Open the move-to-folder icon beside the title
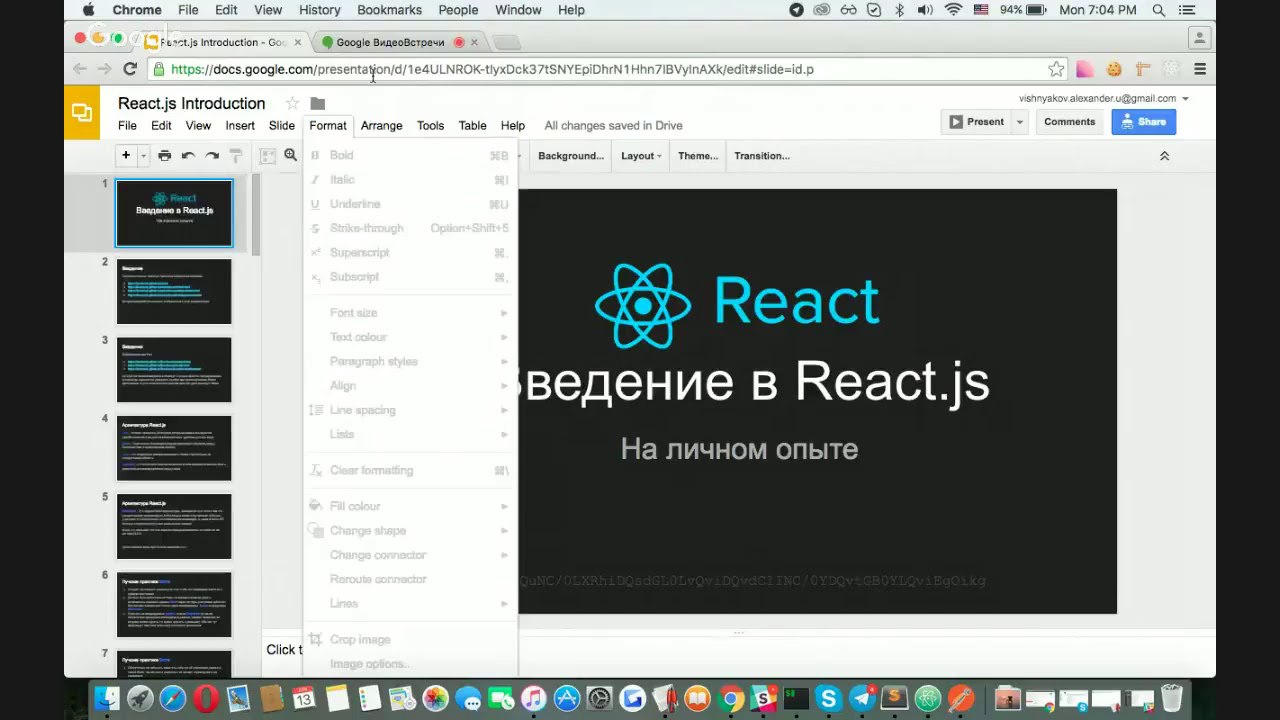The width and height of the screenshot is (1280, 720). pyautogui.click(x=318, y=103)
